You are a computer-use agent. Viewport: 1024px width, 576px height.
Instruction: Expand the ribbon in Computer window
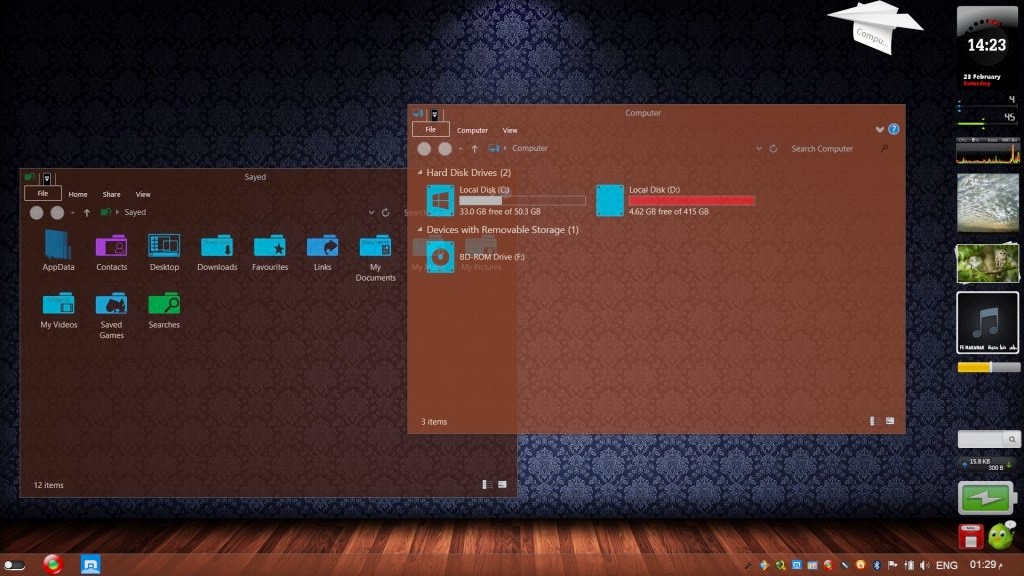pyautogui.click(x=880, y=129)
